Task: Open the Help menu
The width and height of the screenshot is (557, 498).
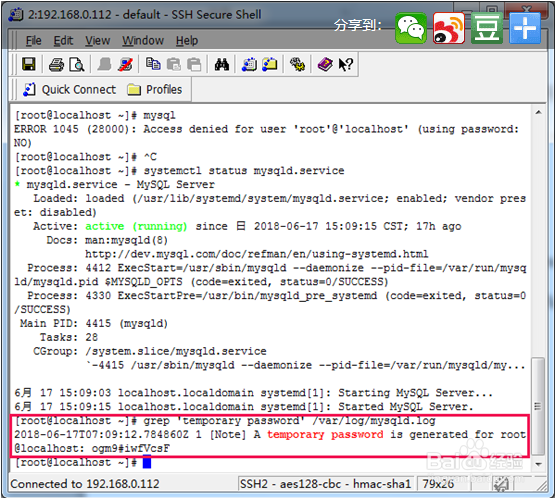Action: click(x=187, y=40)
